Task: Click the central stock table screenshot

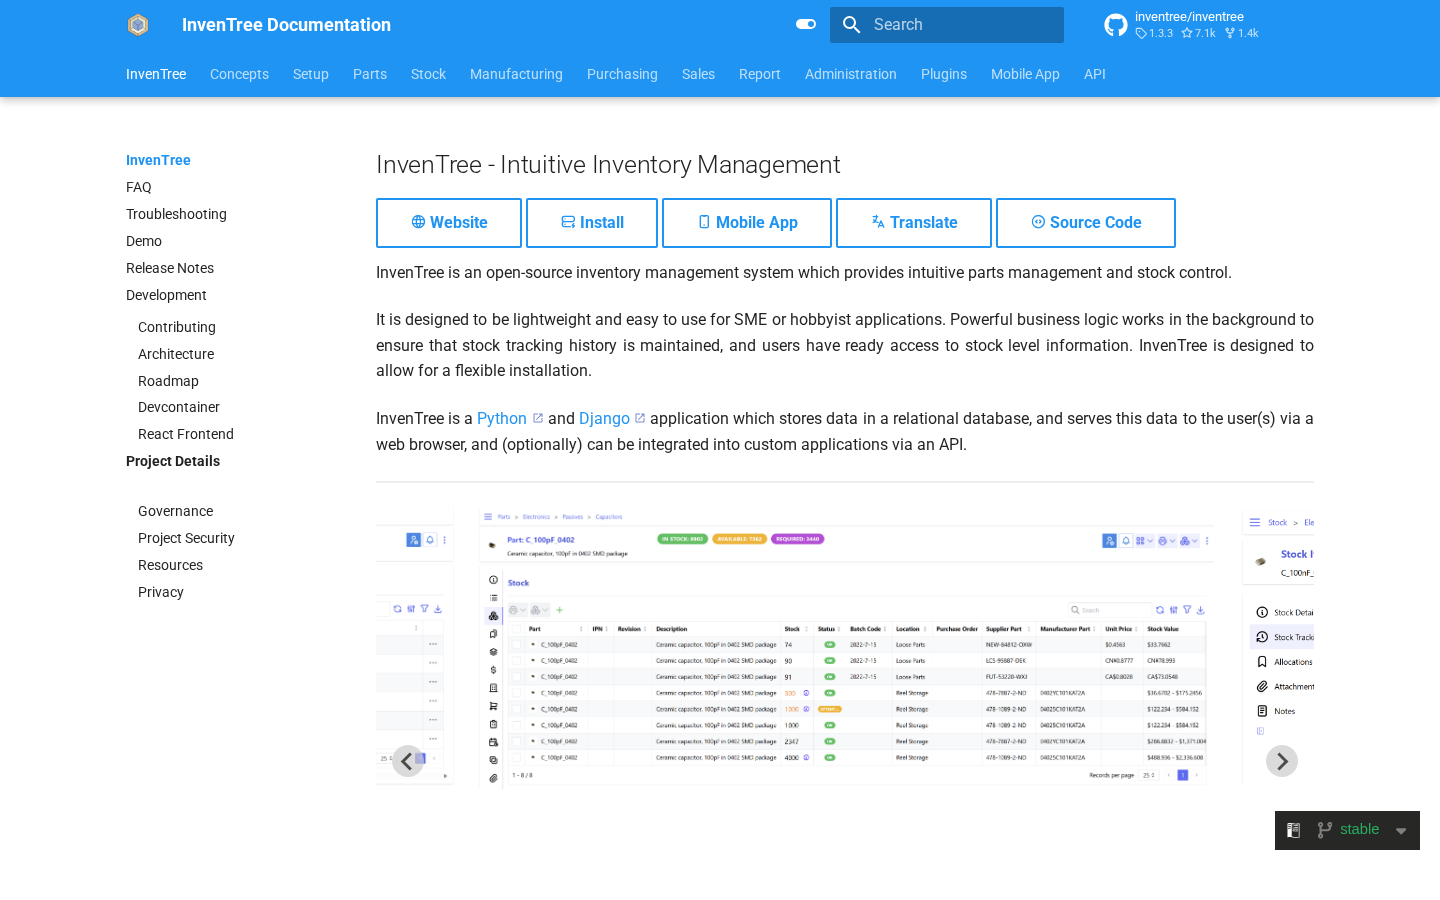Action: point(846,647)
